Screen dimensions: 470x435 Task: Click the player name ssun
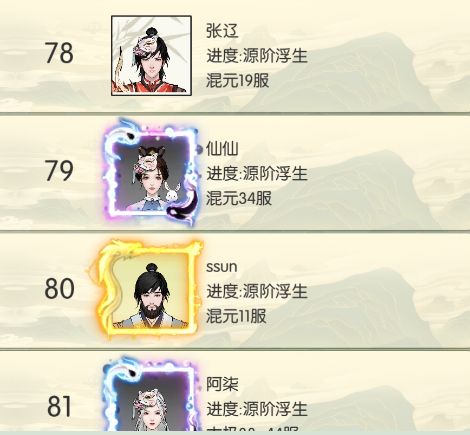(x=222, y=267)
